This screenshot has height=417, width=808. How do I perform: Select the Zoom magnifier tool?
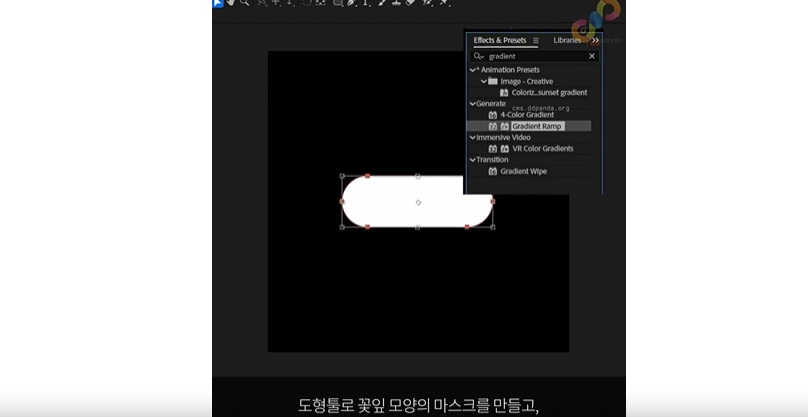(x=245, y=3)
